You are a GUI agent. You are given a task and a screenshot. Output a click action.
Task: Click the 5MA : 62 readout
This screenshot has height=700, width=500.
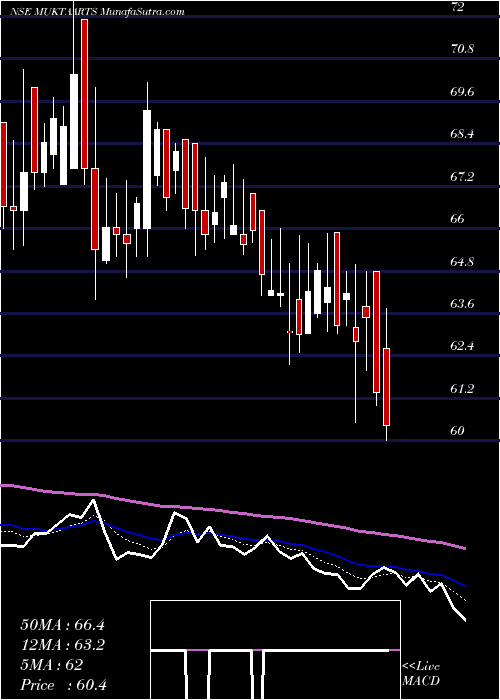pos(51,665)
